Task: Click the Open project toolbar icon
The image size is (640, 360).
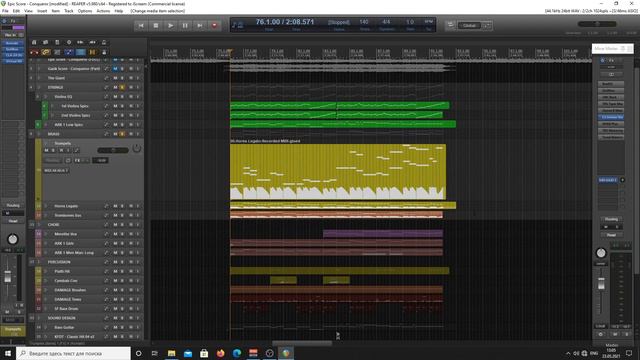Action: pos(46,42)
